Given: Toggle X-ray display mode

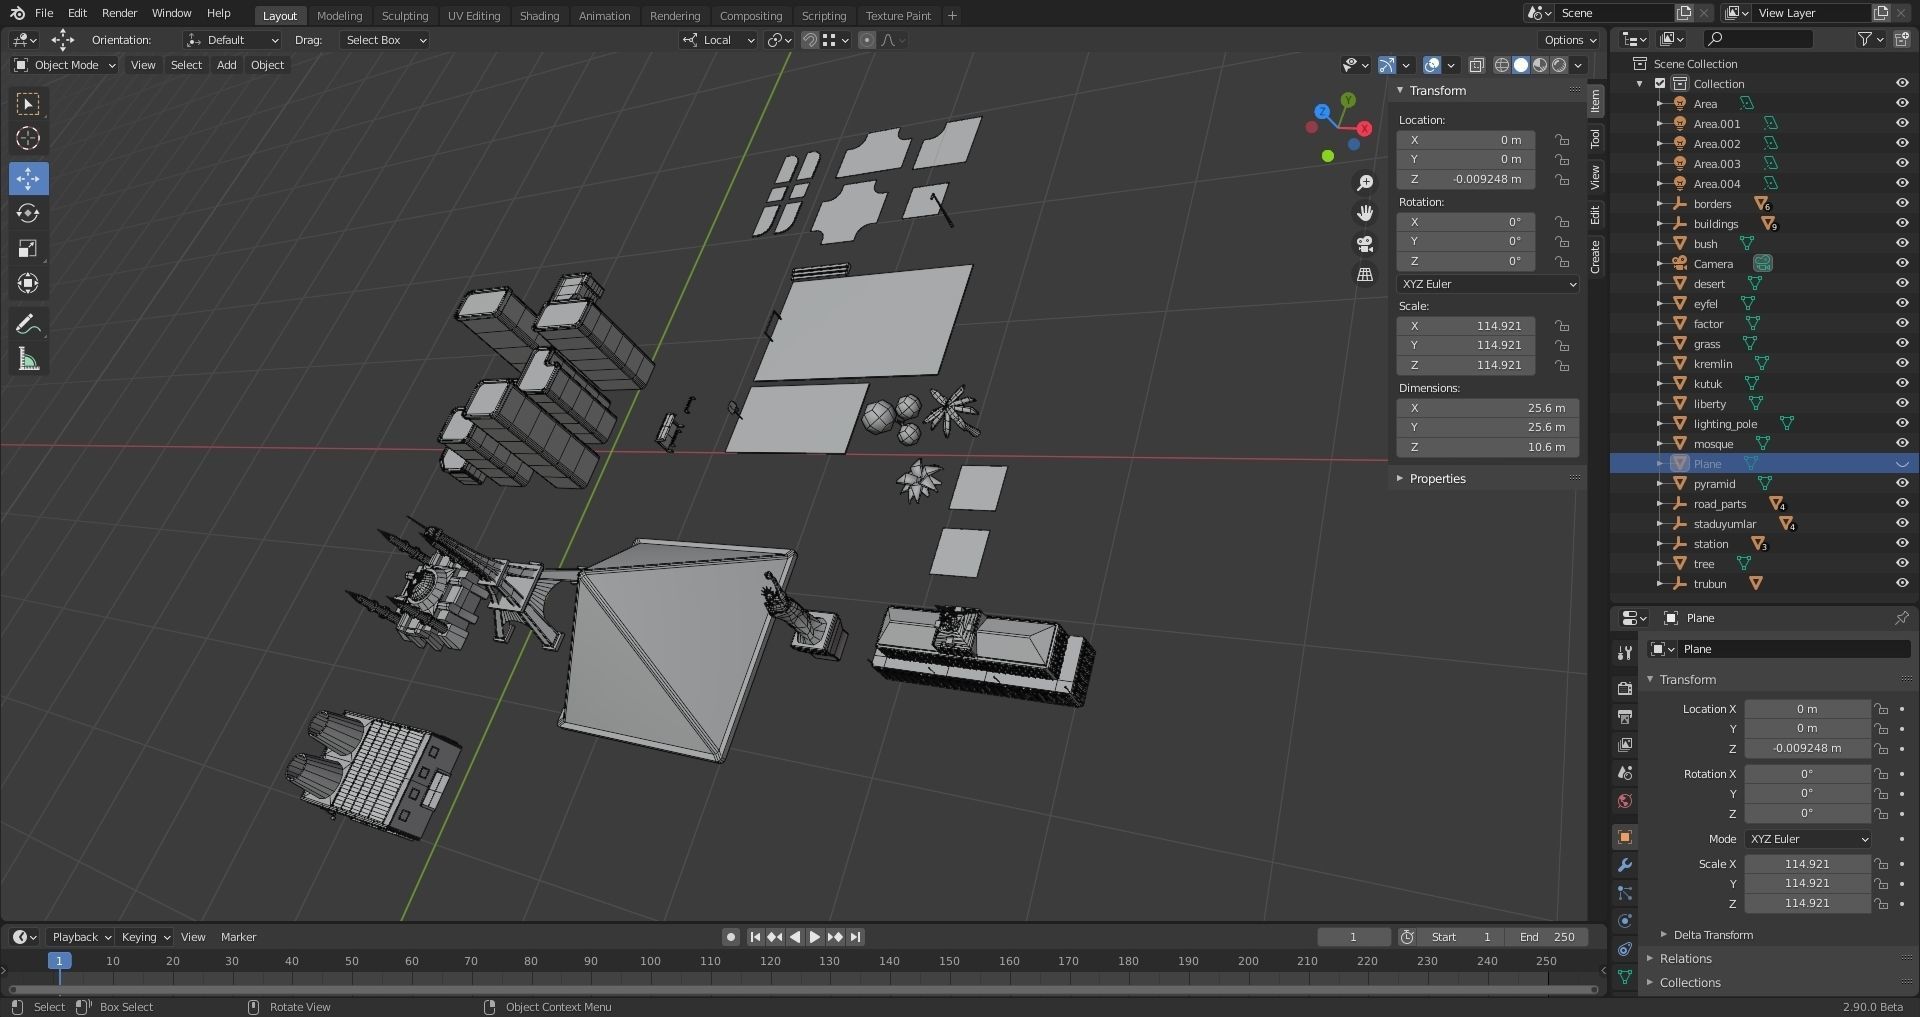Looking at the screenshot, I should point(1477,65).
